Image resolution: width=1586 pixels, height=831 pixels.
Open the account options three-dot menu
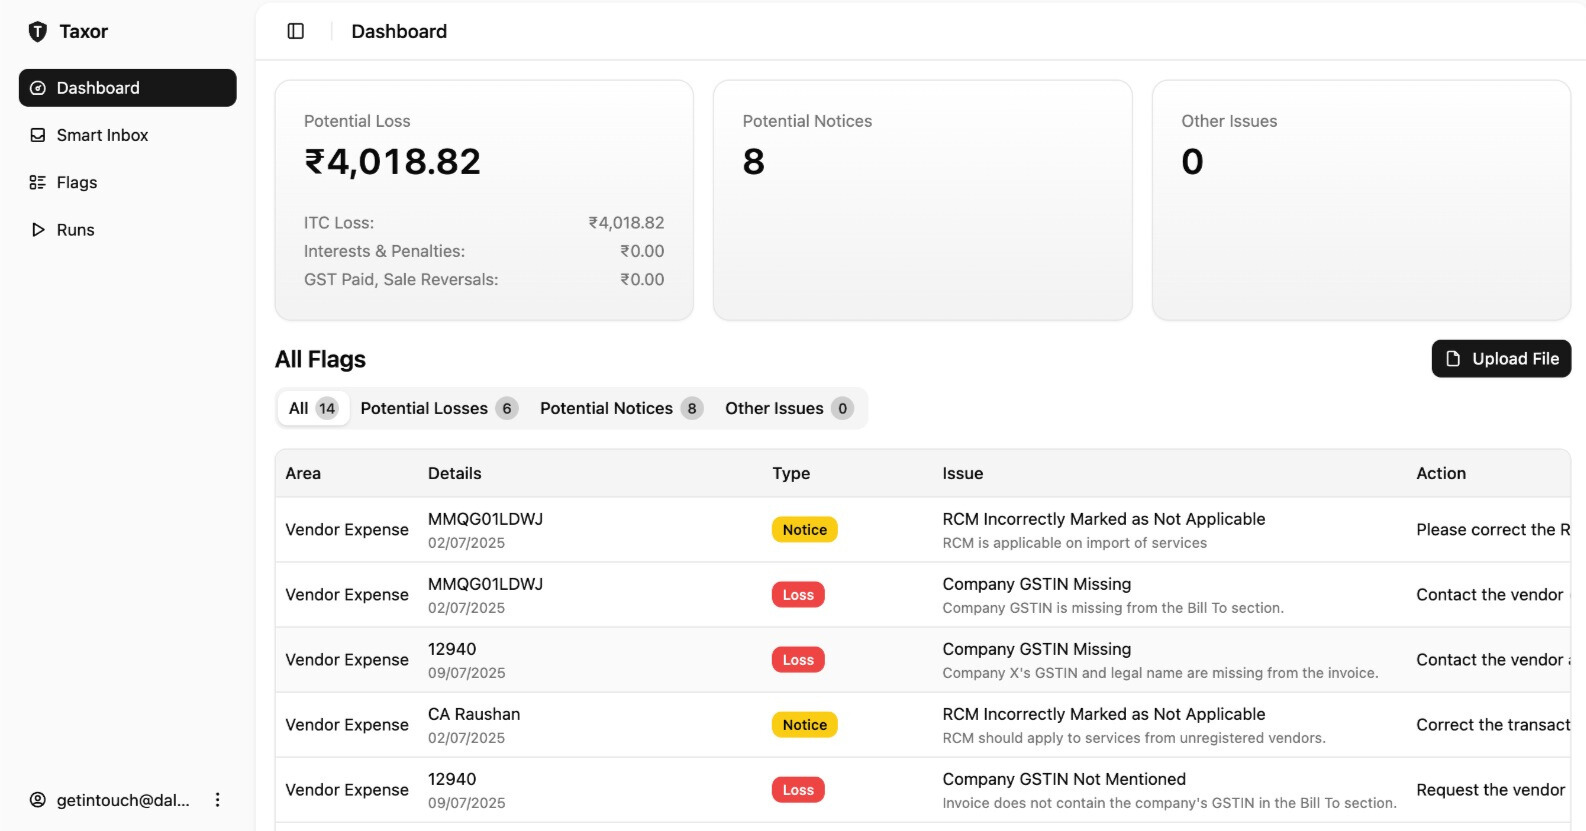pos(217,800)
